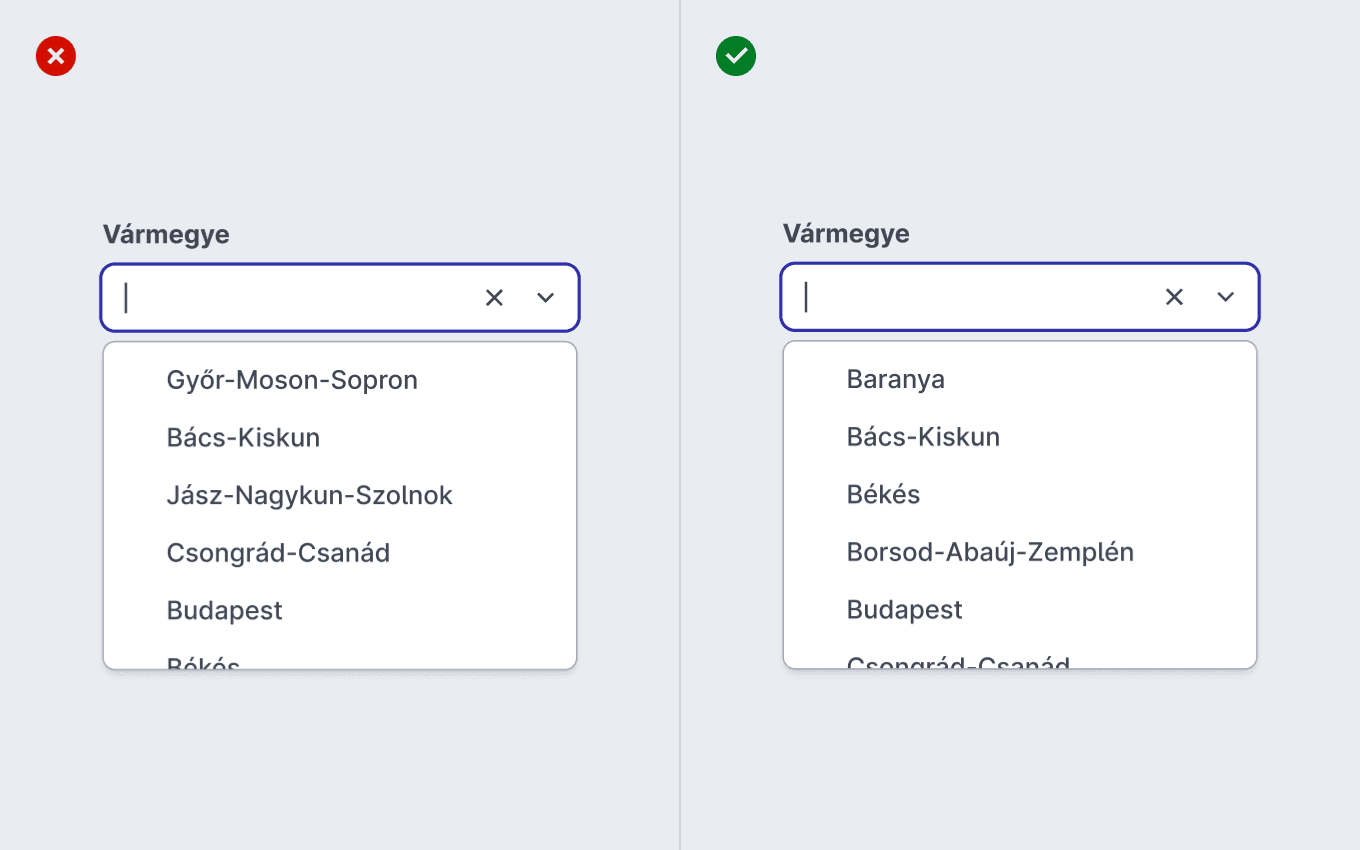Click the left Vármegye field label
The height and width of the screenshot is (850, 1360).
pyautogui.click(x=166, y=235)
